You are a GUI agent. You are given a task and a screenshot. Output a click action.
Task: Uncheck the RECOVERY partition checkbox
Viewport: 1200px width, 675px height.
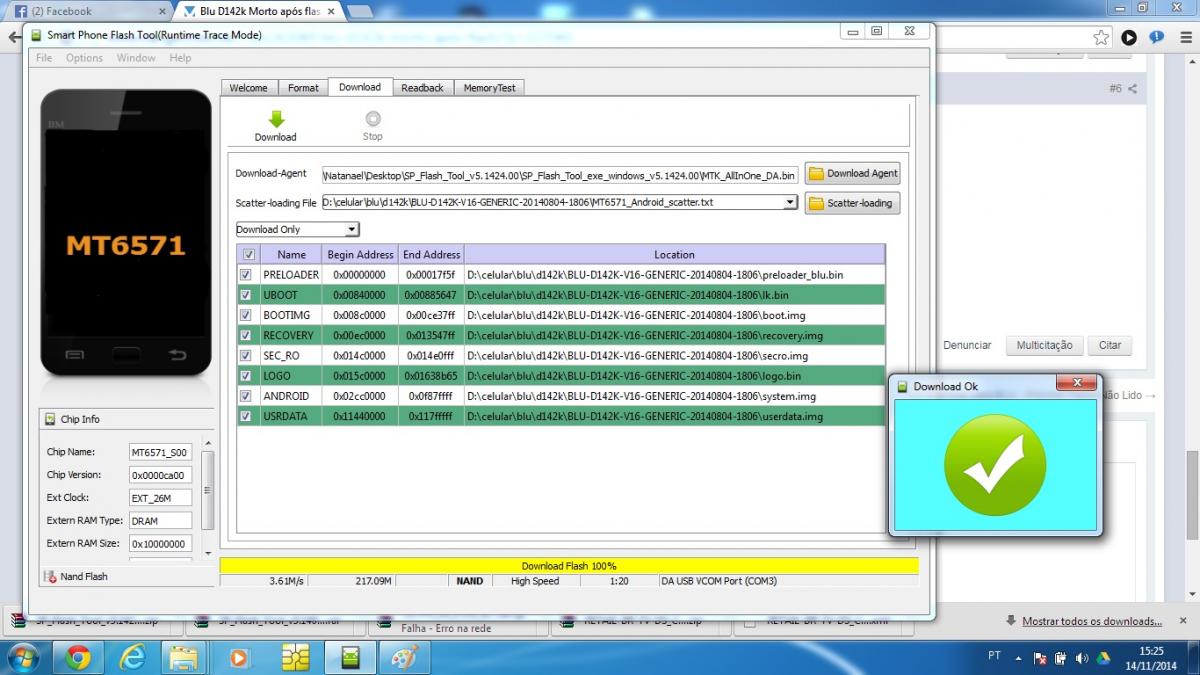(246, 335)
